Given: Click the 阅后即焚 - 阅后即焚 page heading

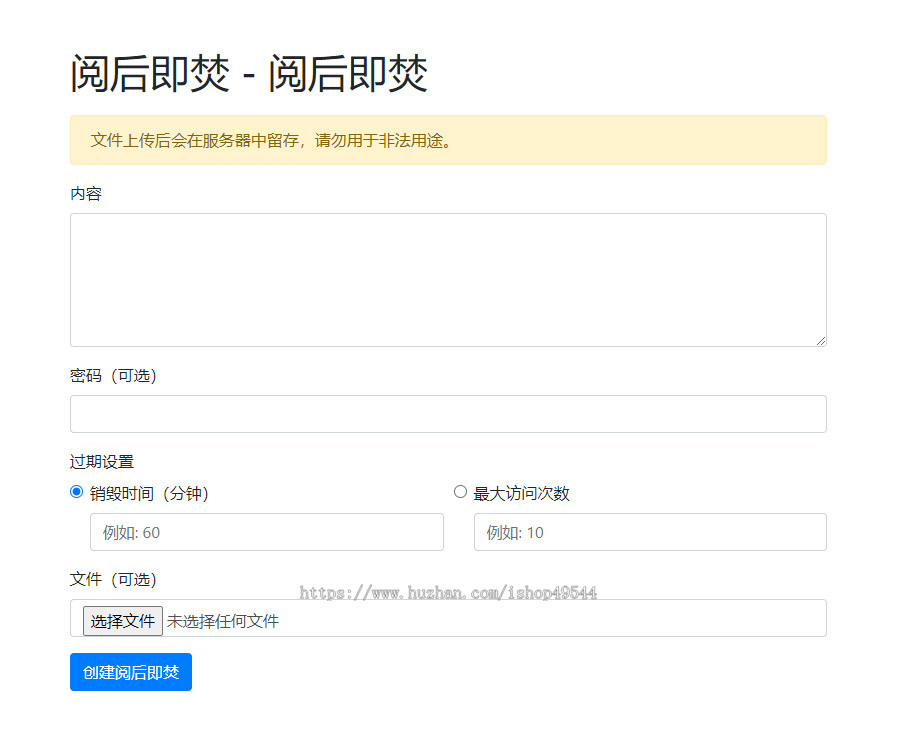Looking at the screenshot, I should tap(249, 73).
